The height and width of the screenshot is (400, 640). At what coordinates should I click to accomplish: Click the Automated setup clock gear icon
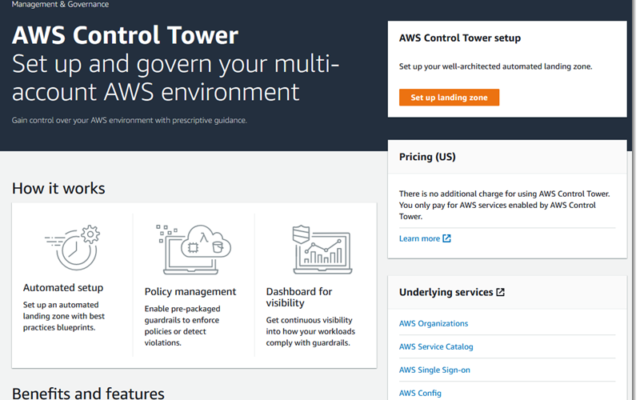coord(73,247)
